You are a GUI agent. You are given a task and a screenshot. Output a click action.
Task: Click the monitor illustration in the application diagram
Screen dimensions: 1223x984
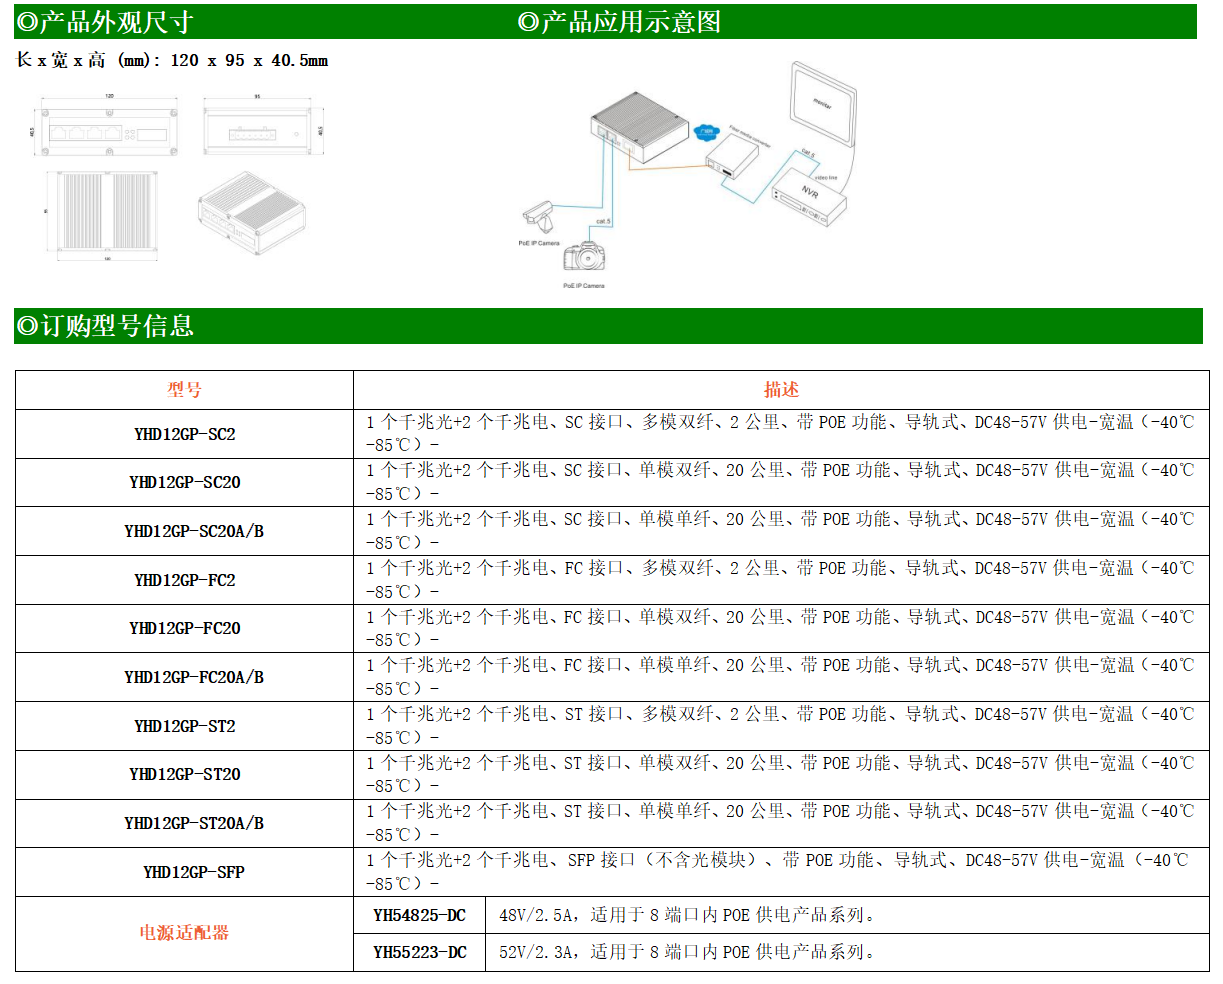[823, 105]
